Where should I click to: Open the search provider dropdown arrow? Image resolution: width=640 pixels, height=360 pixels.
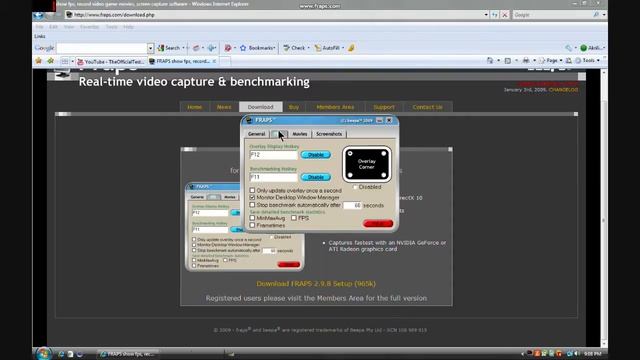604,15
